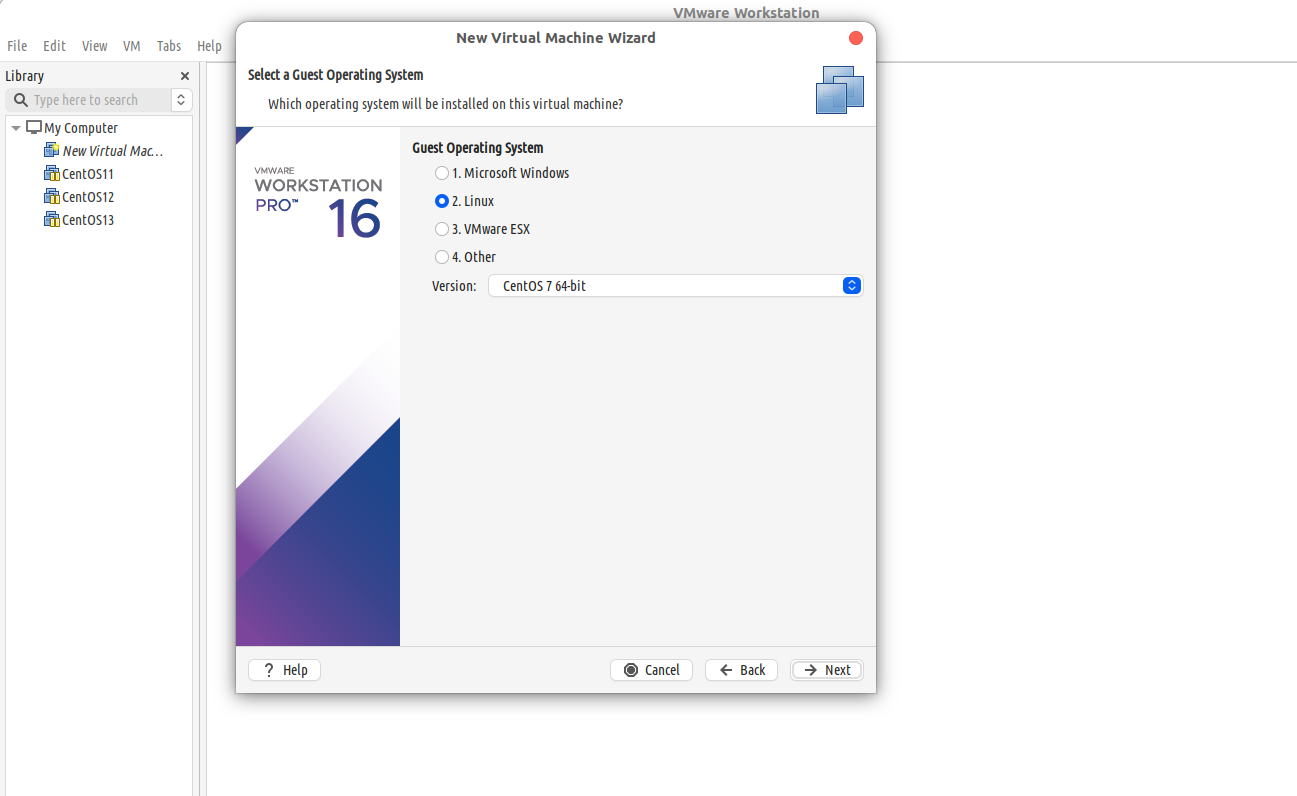Image resolution: width=1297 pixels, height=796 pixels.
Task: Close the wizard with the red button
Action: pyautogui.click(x=856, y=38)
